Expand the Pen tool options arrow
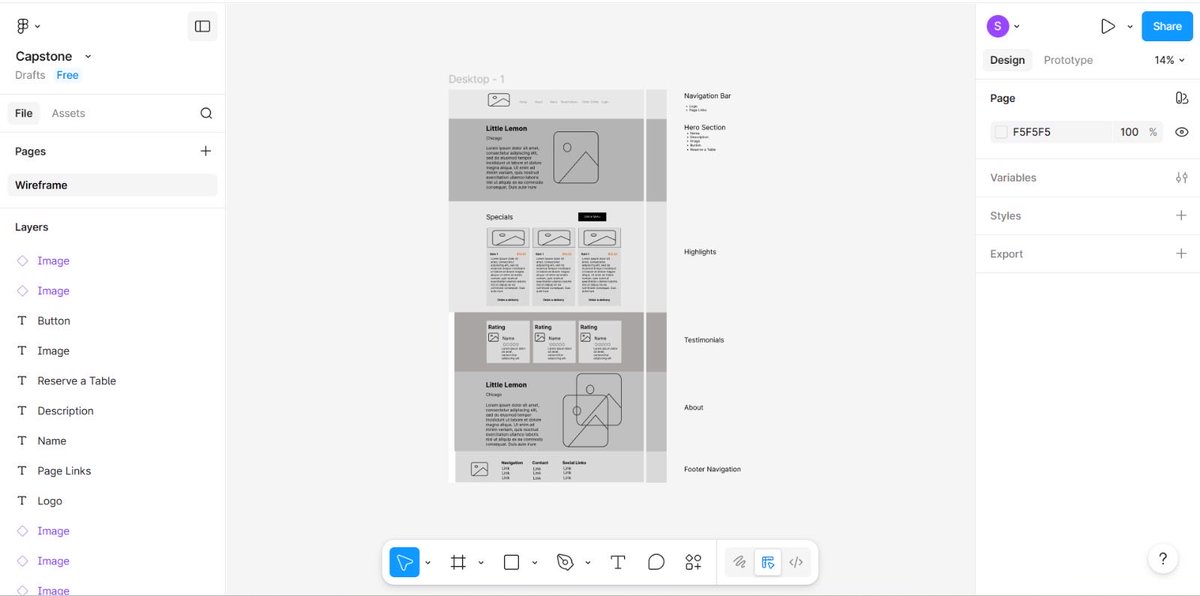 click(x=587, y=563)
